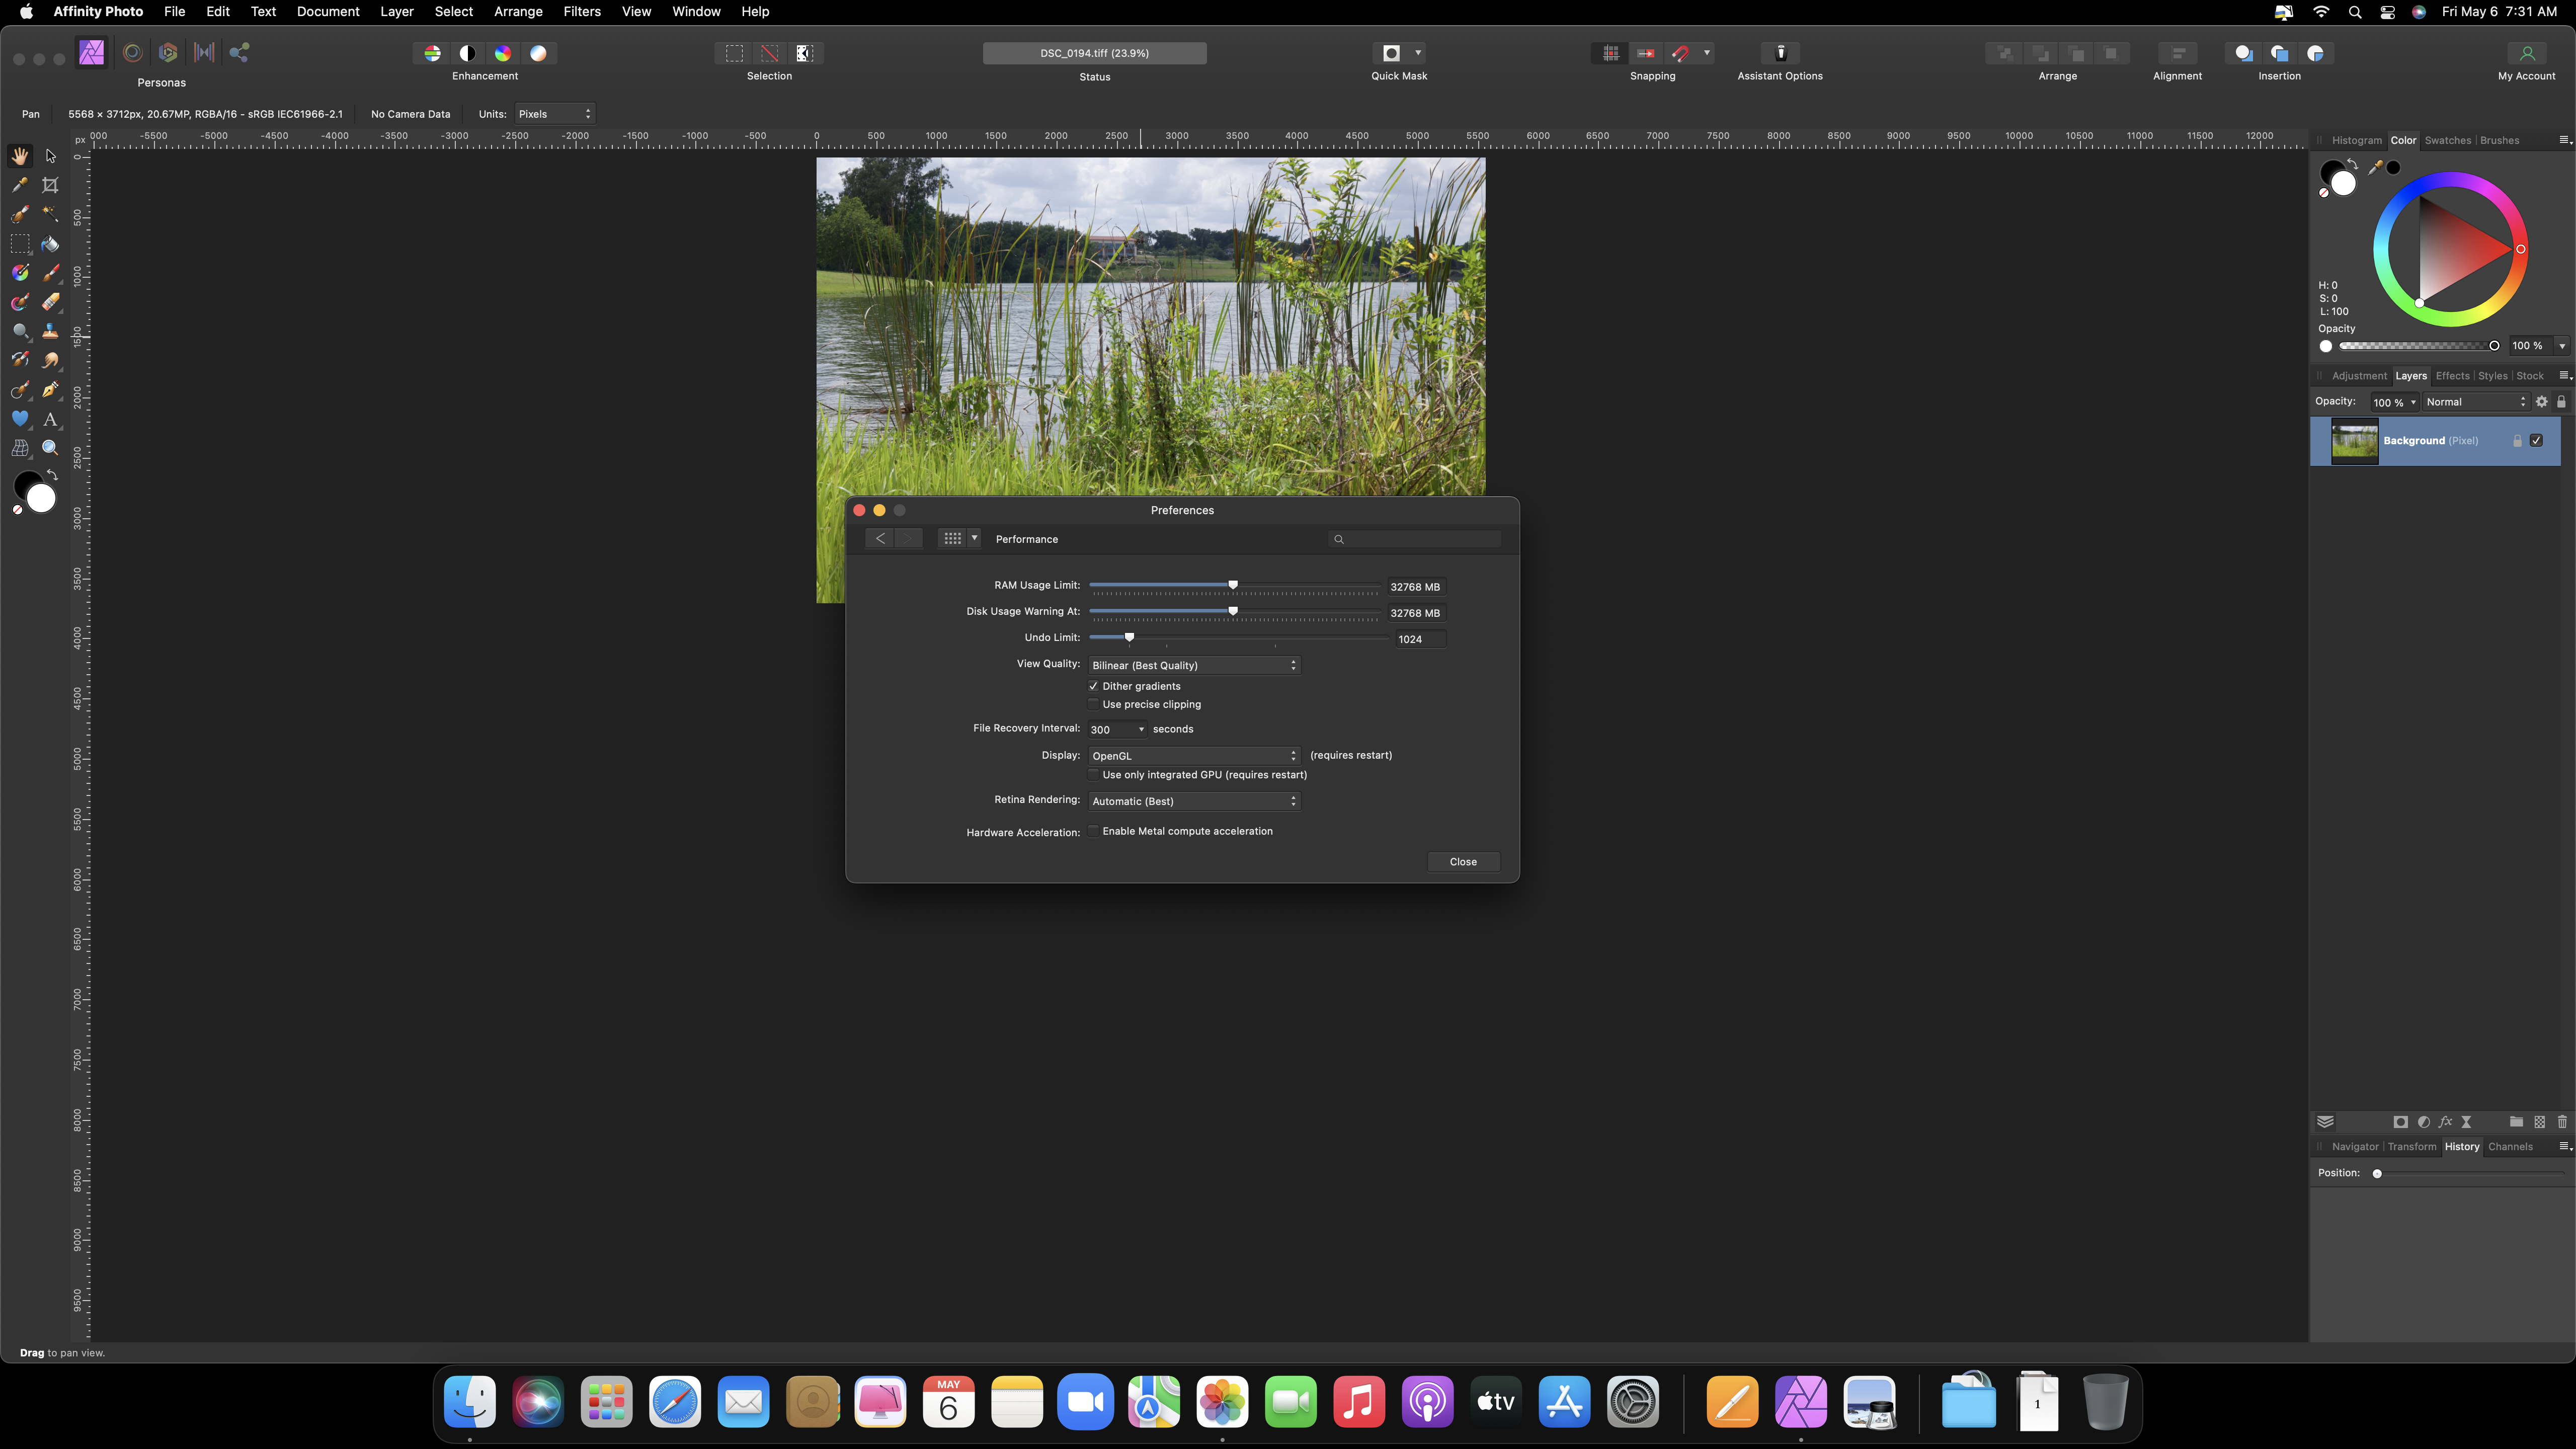The height and width of the screenshot is (1449, 2576).
Task: Open View Quality dropdown
Action: 1194,666
